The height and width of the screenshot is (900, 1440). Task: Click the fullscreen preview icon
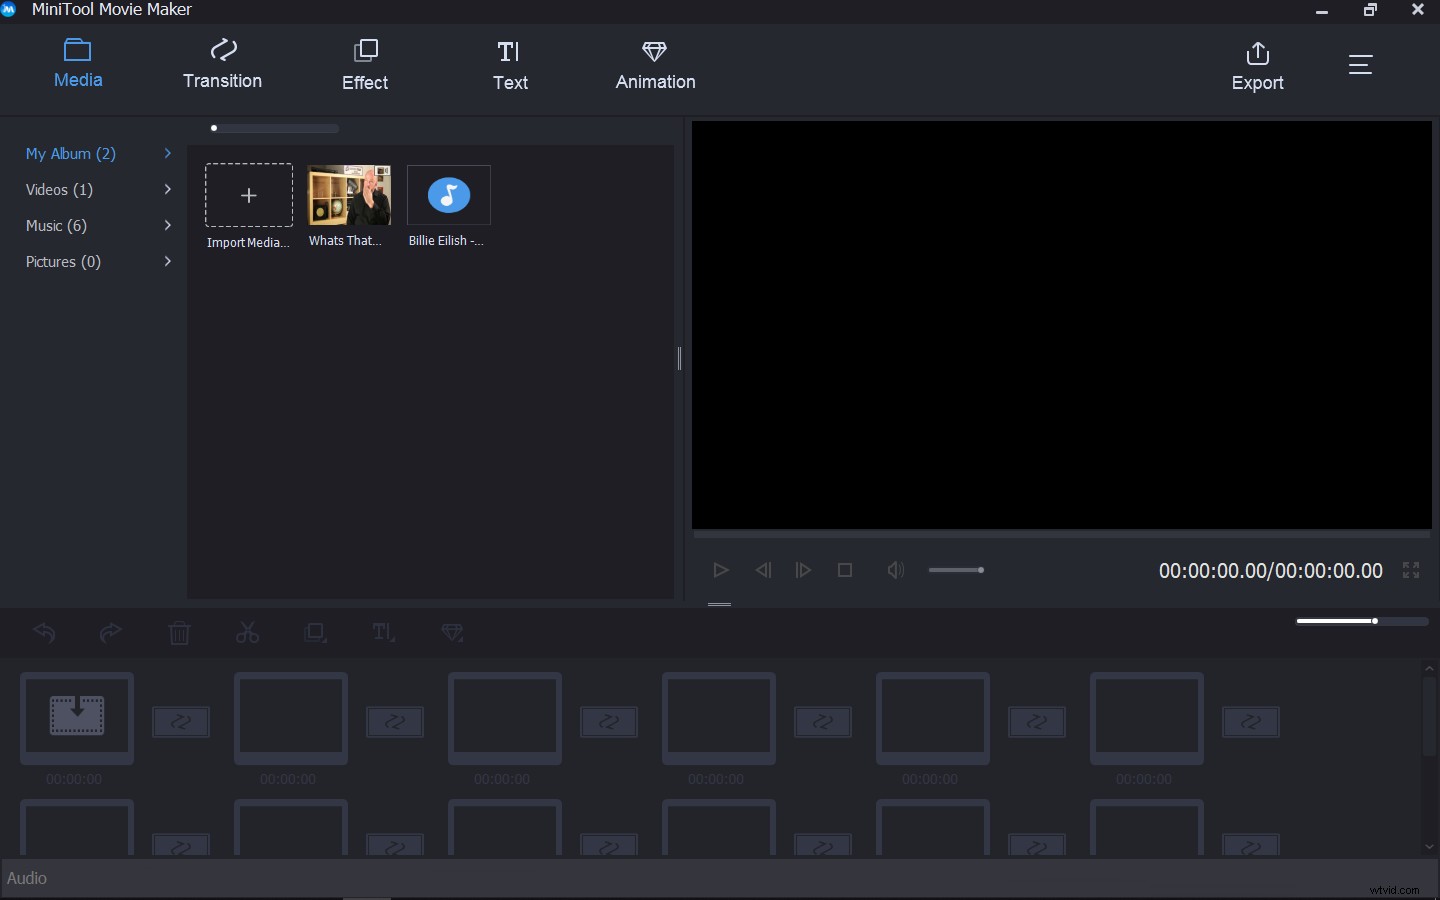pos(1411,570)
